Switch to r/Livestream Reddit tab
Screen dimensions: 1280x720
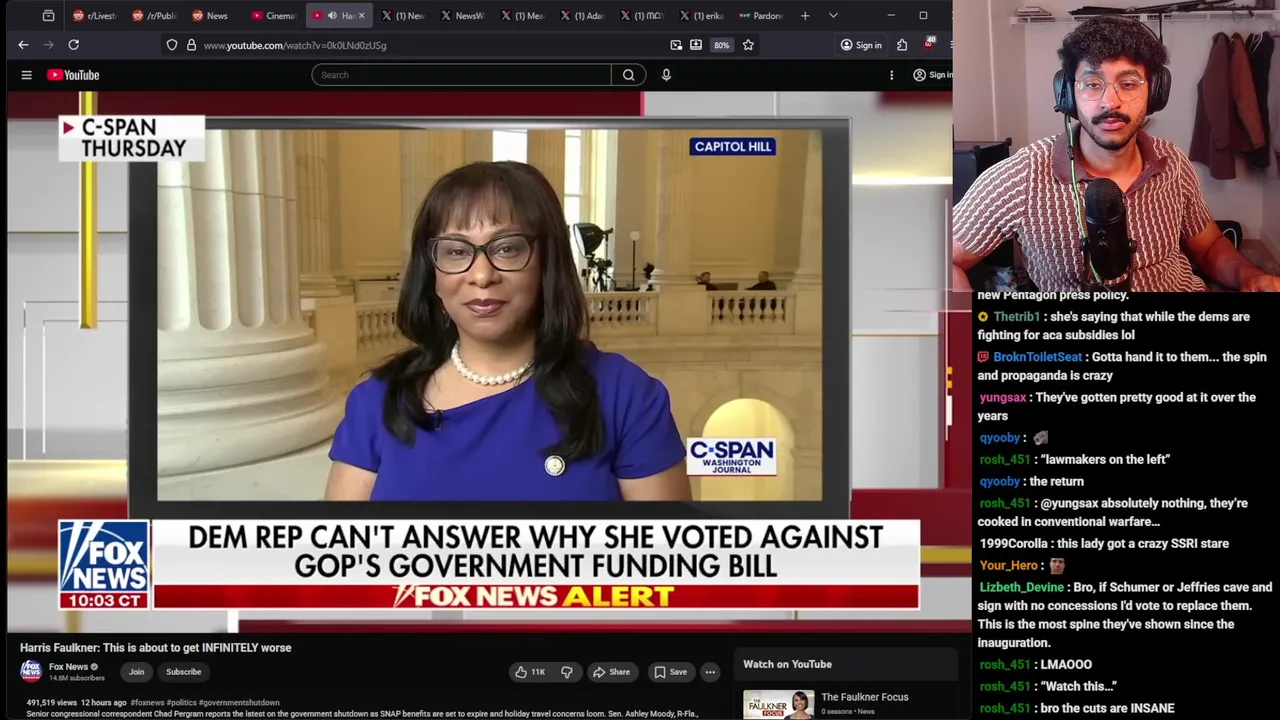pos(93,16)
